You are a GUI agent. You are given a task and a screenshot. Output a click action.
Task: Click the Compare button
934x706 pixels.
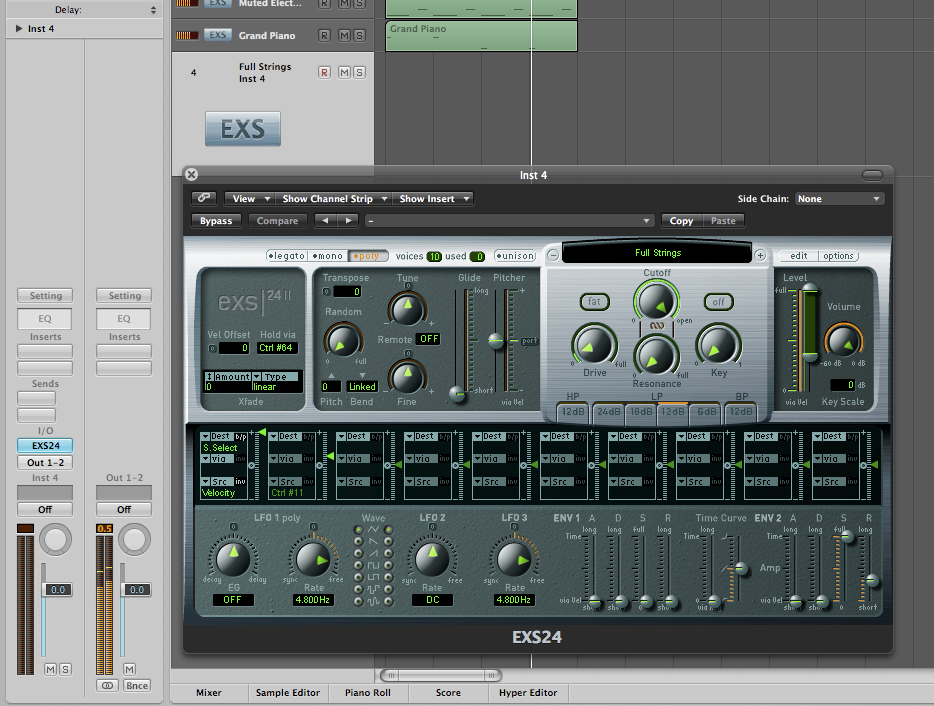coord(277,220)
